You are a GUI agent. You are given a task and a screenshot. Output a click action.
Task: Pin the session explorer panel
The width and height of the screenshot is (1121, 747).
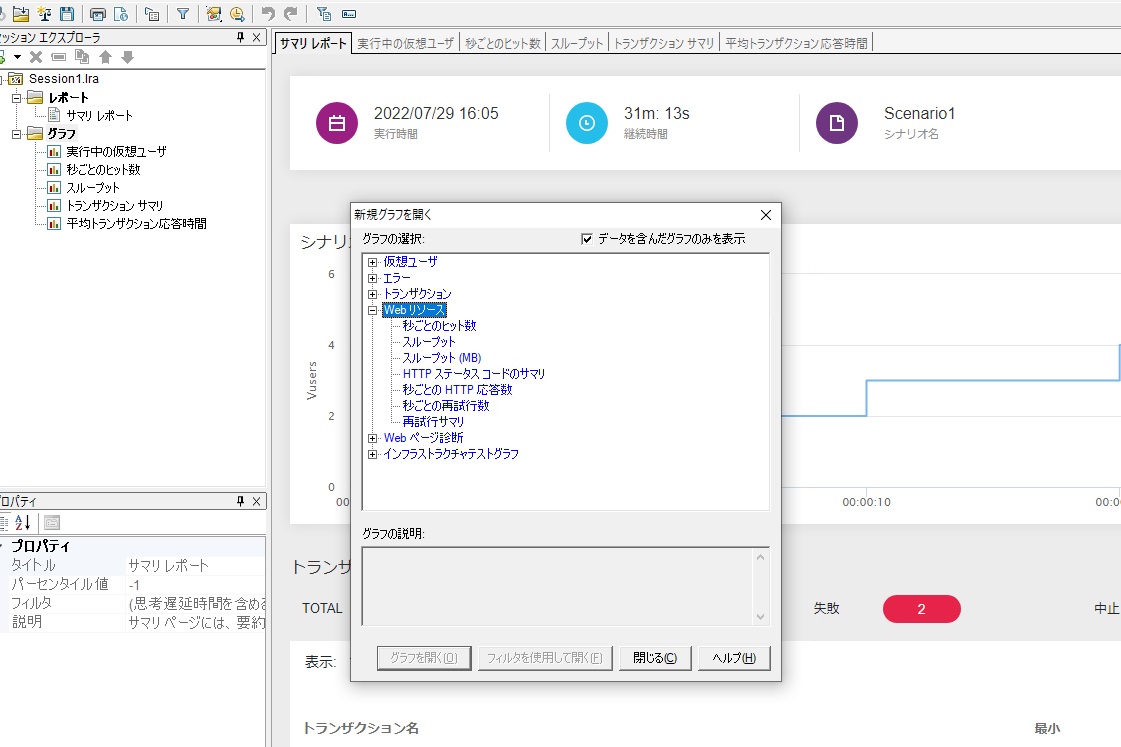(x=240, y=38)
